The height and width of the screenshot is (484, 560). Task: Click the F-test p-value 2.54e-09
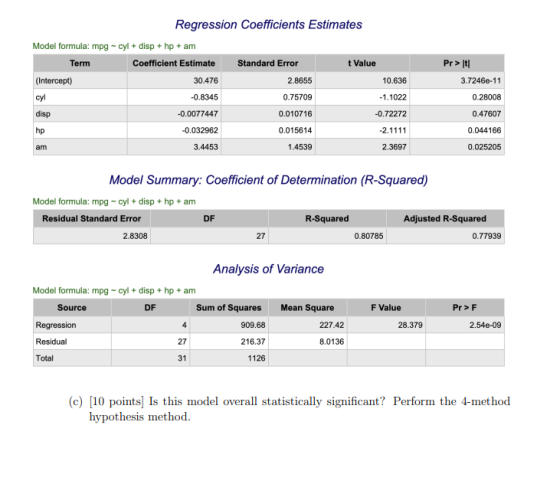485,325
